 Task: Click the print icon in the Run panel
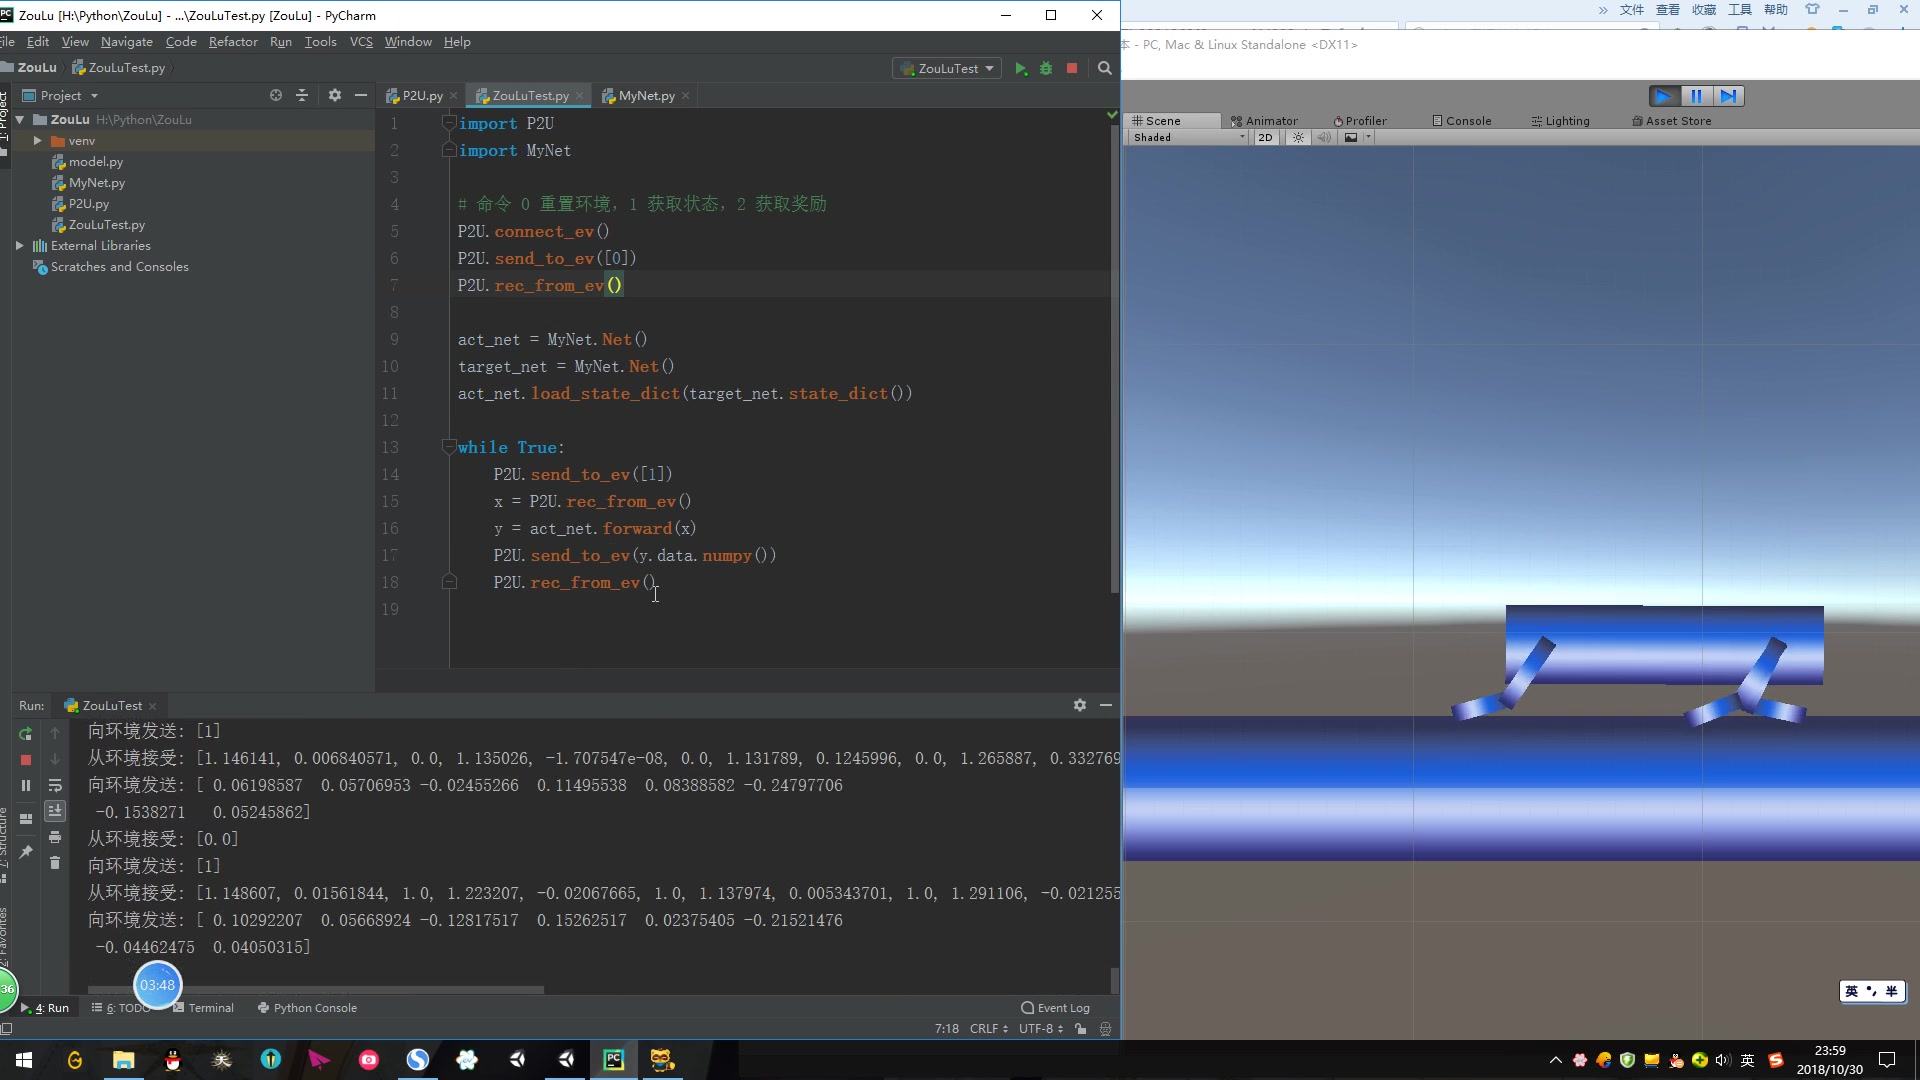[x=55, y=837]
